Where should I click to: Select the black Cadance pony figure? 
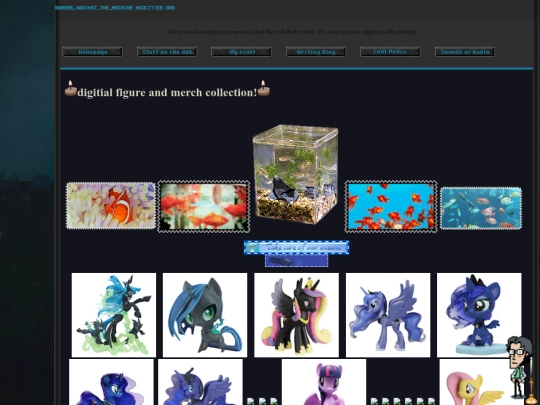coord(297,315)
